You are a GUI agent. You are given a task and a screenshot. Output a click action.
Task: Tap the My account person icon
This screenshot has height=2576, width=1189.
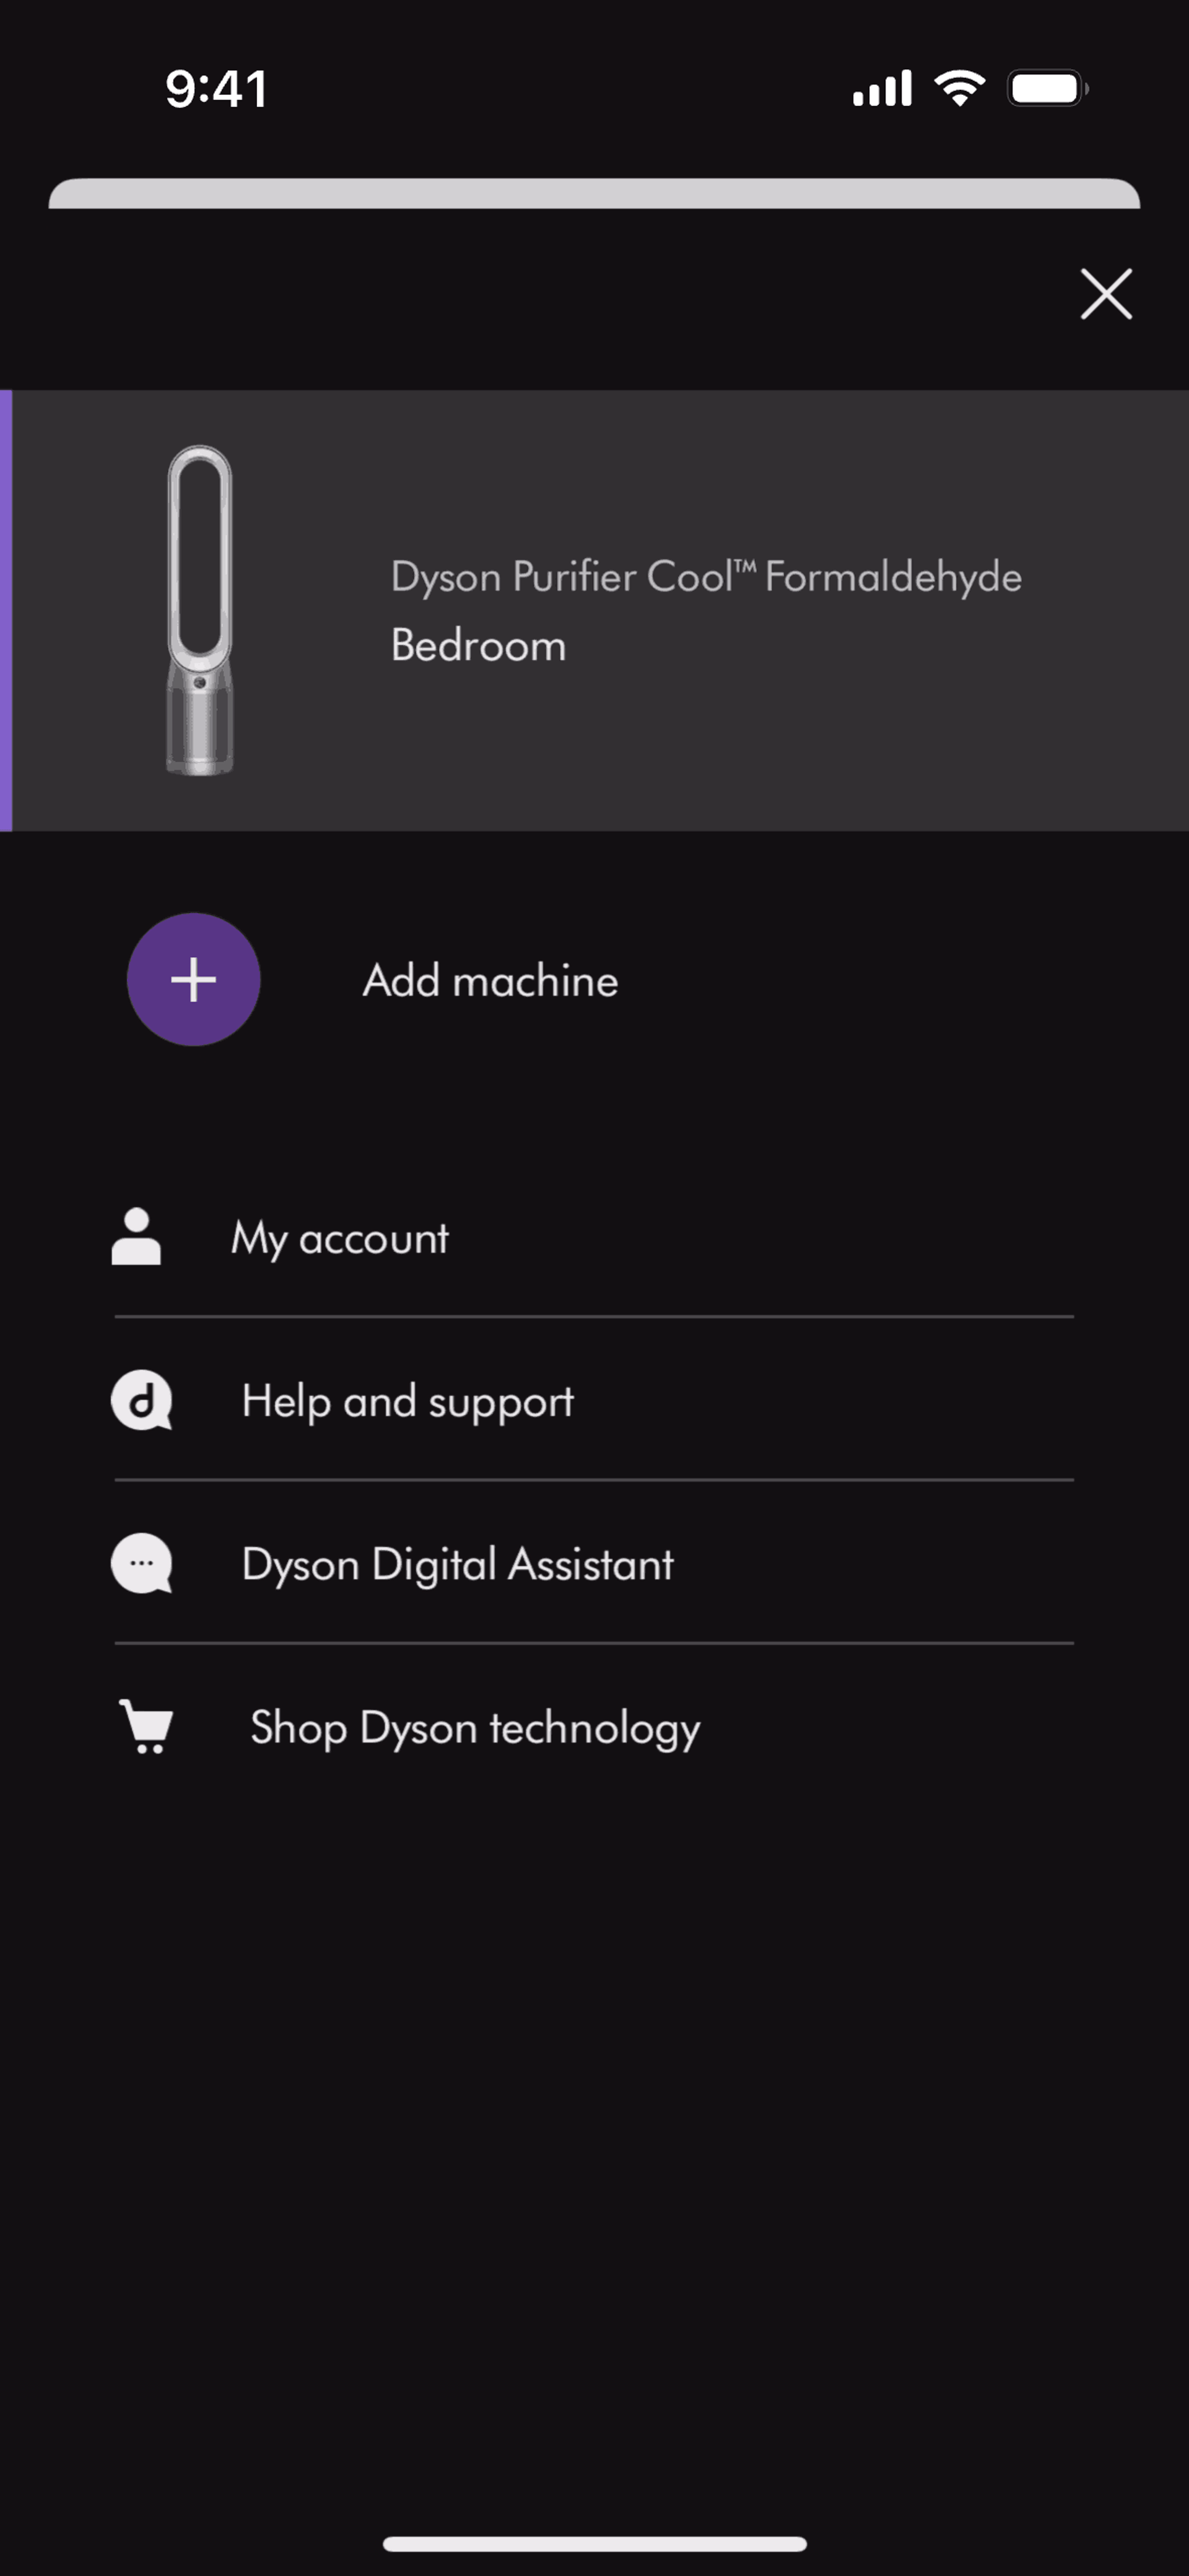pyautogui.click(x=136, y=1237)
